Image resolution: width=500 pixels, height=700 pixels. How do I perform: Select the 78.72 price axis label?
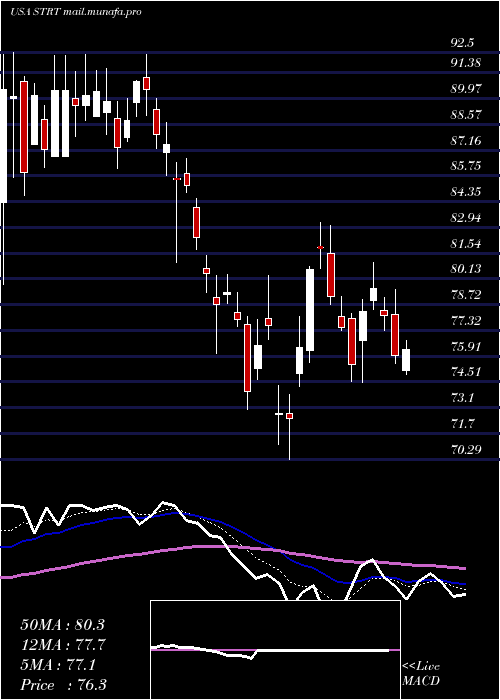click(465, 295)
